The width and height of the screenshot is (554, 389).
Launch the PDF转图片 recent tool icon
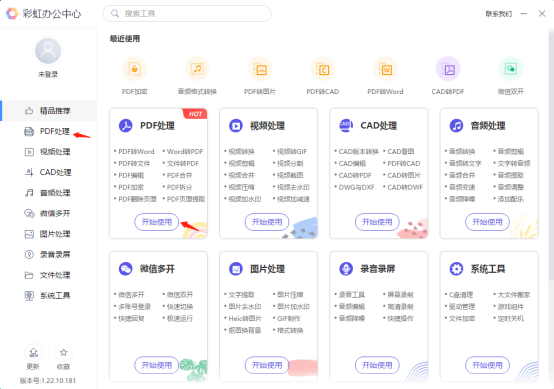260,69
